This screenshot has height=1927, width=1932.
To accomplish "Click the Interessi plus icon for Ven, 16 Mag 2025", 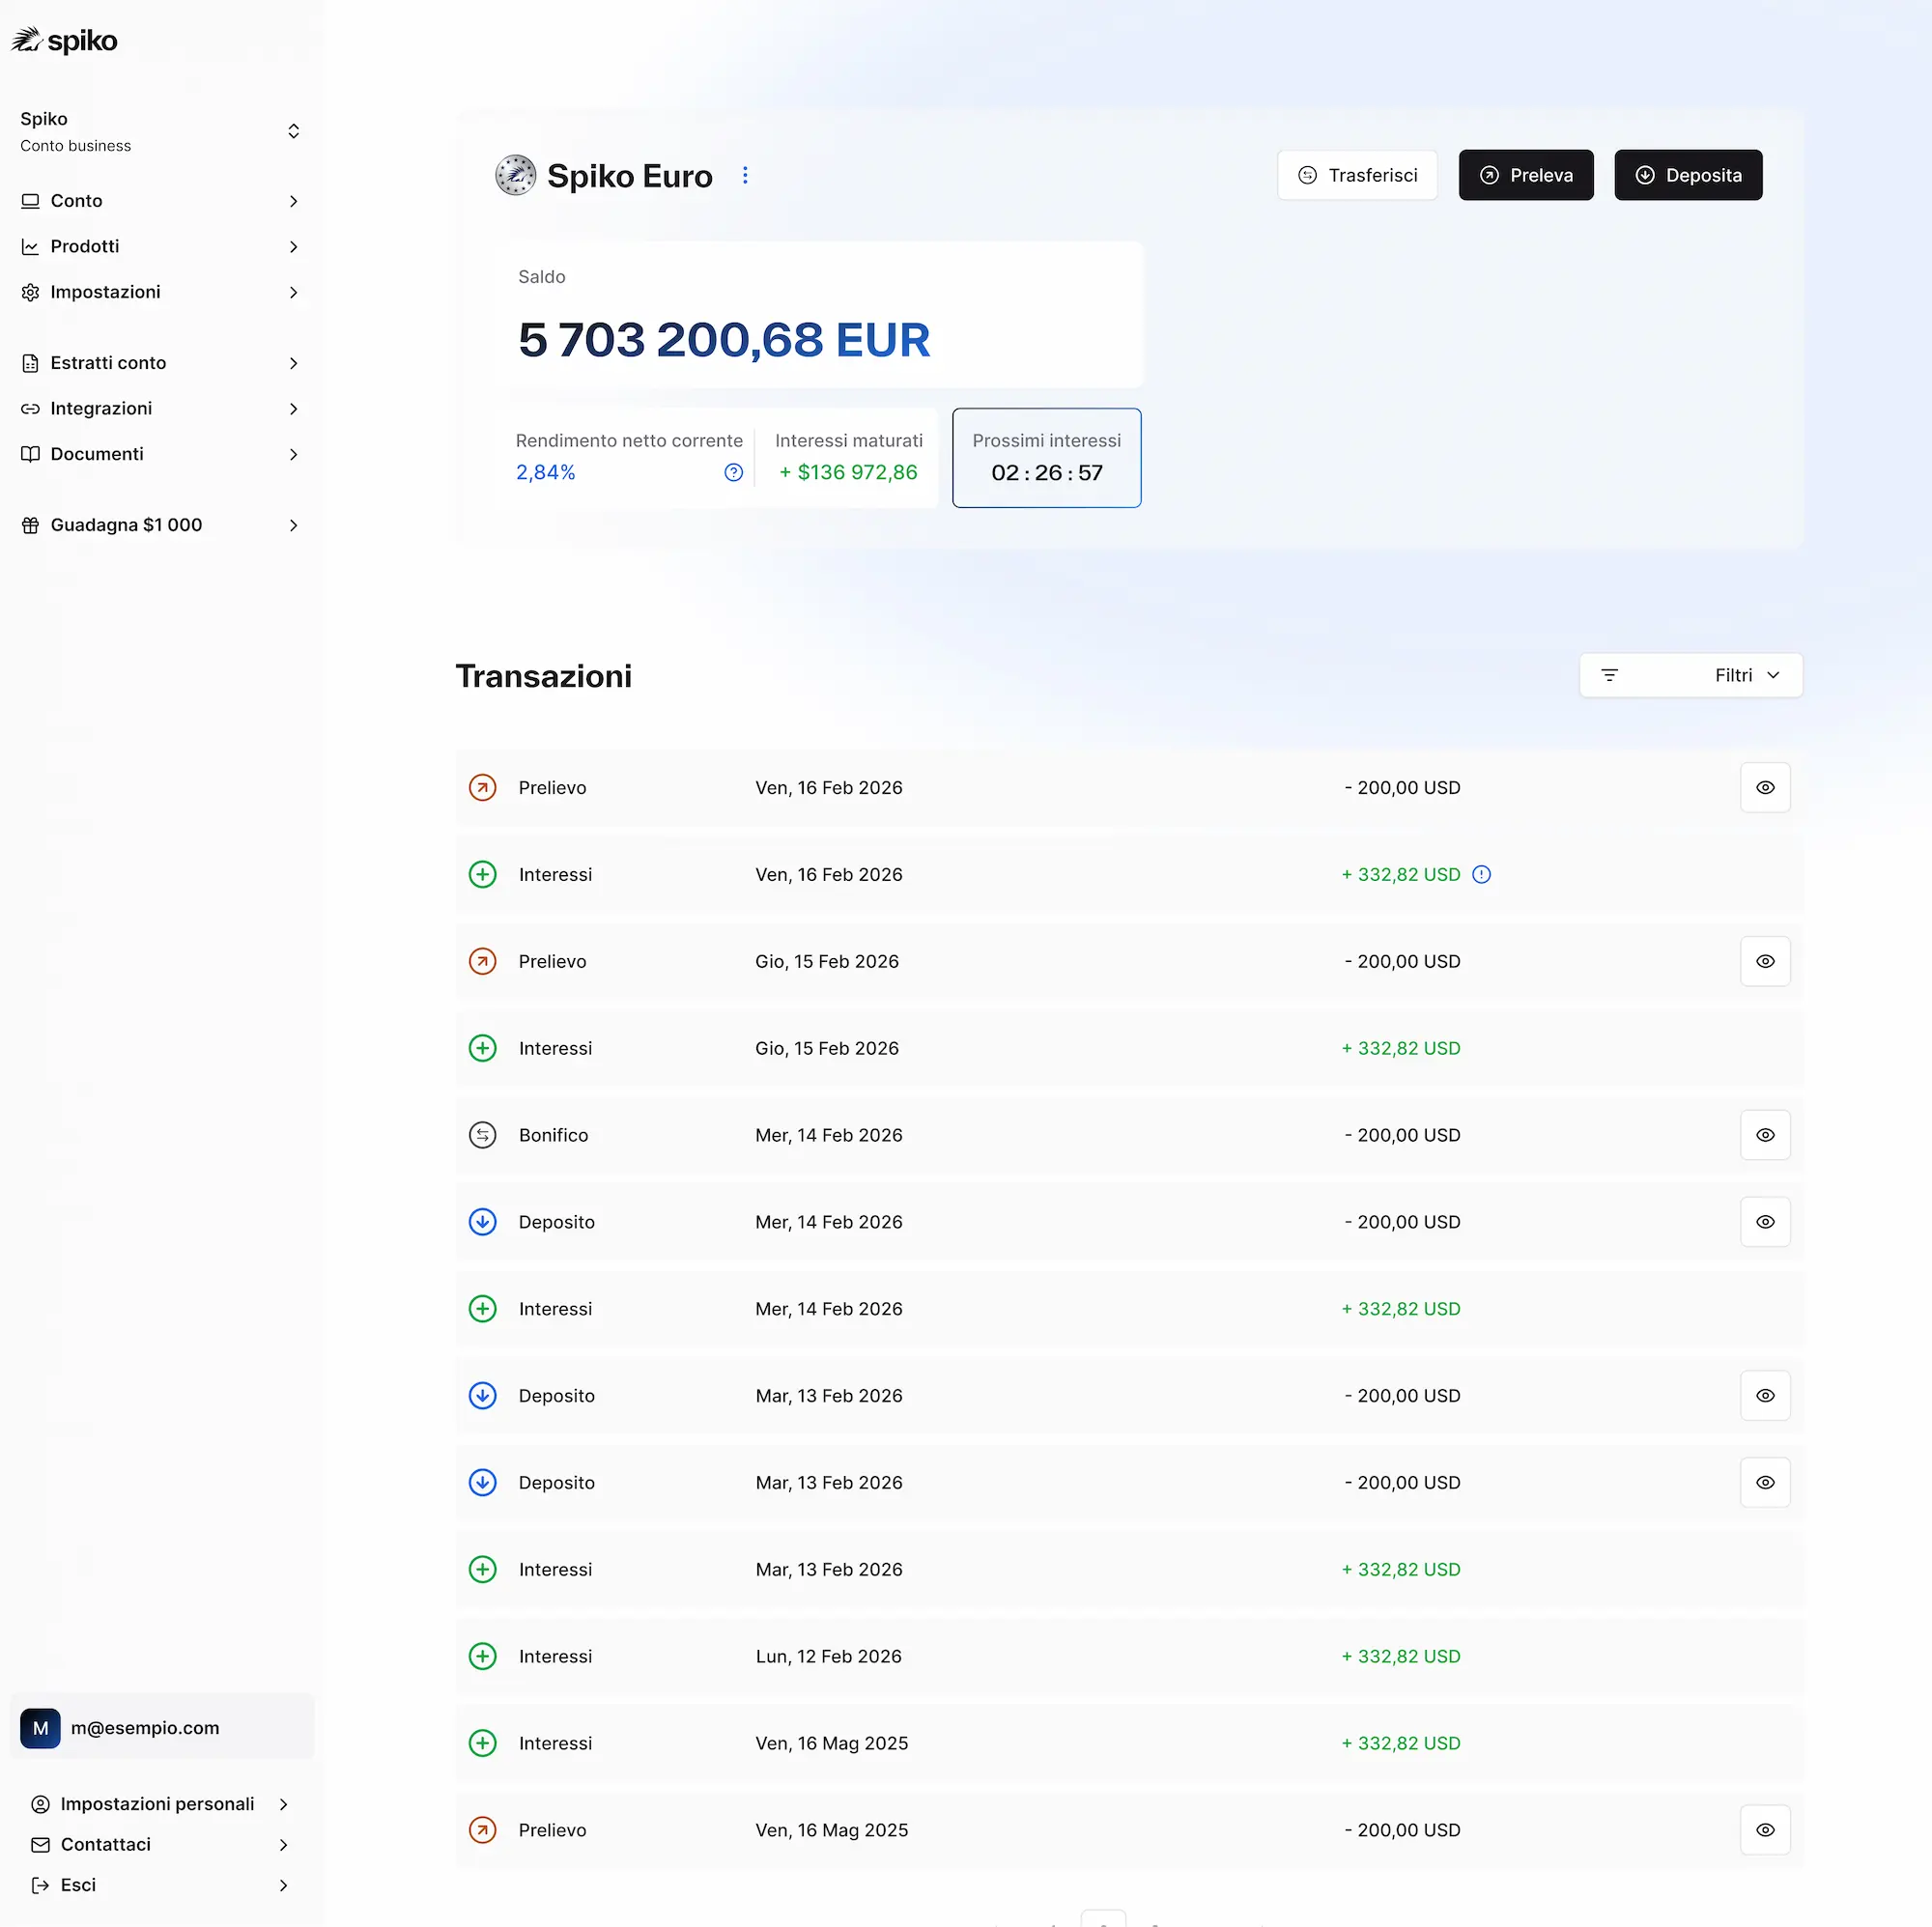I will tap(483, 1743).
